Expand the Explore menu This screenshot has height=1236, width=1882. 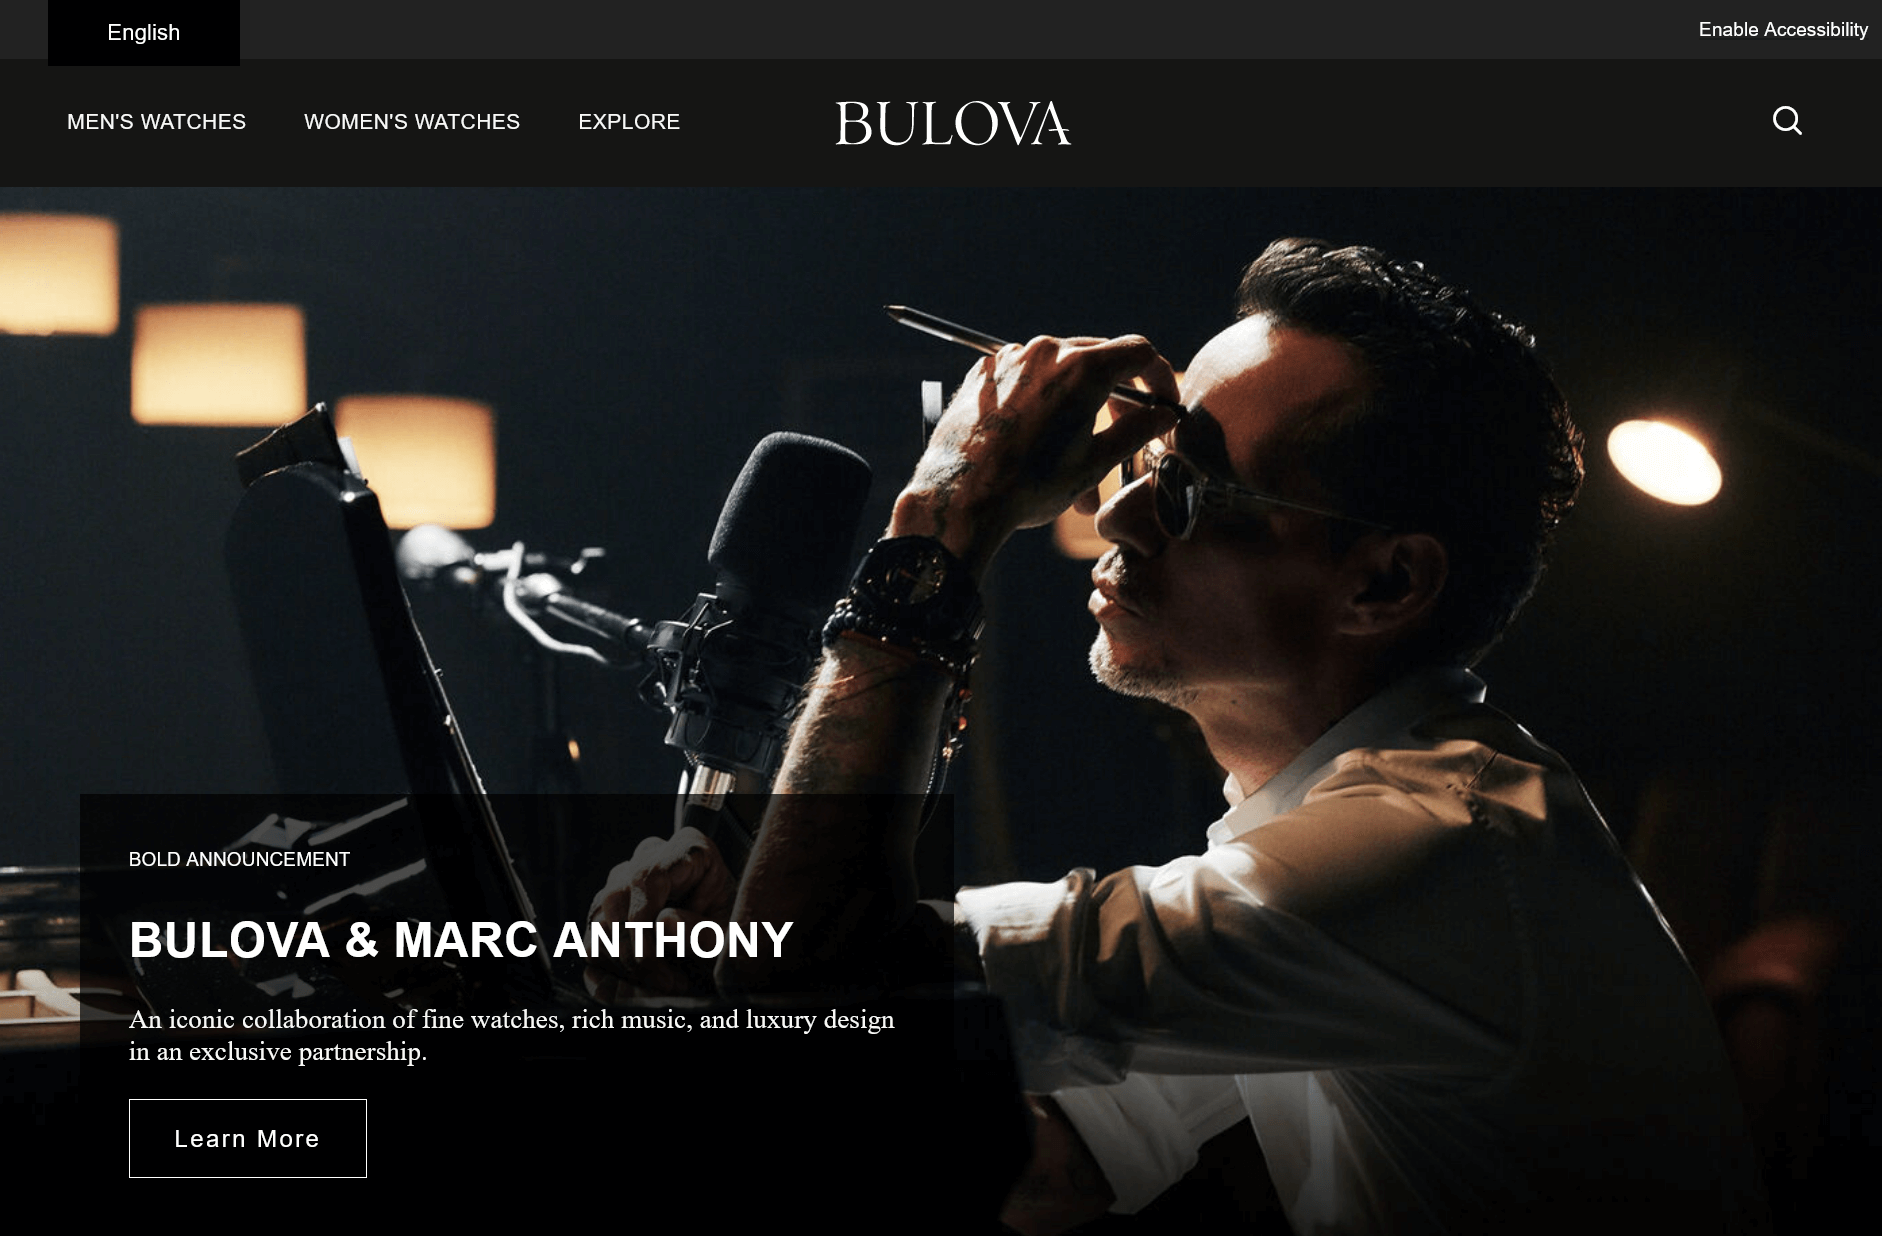(629, 122)
